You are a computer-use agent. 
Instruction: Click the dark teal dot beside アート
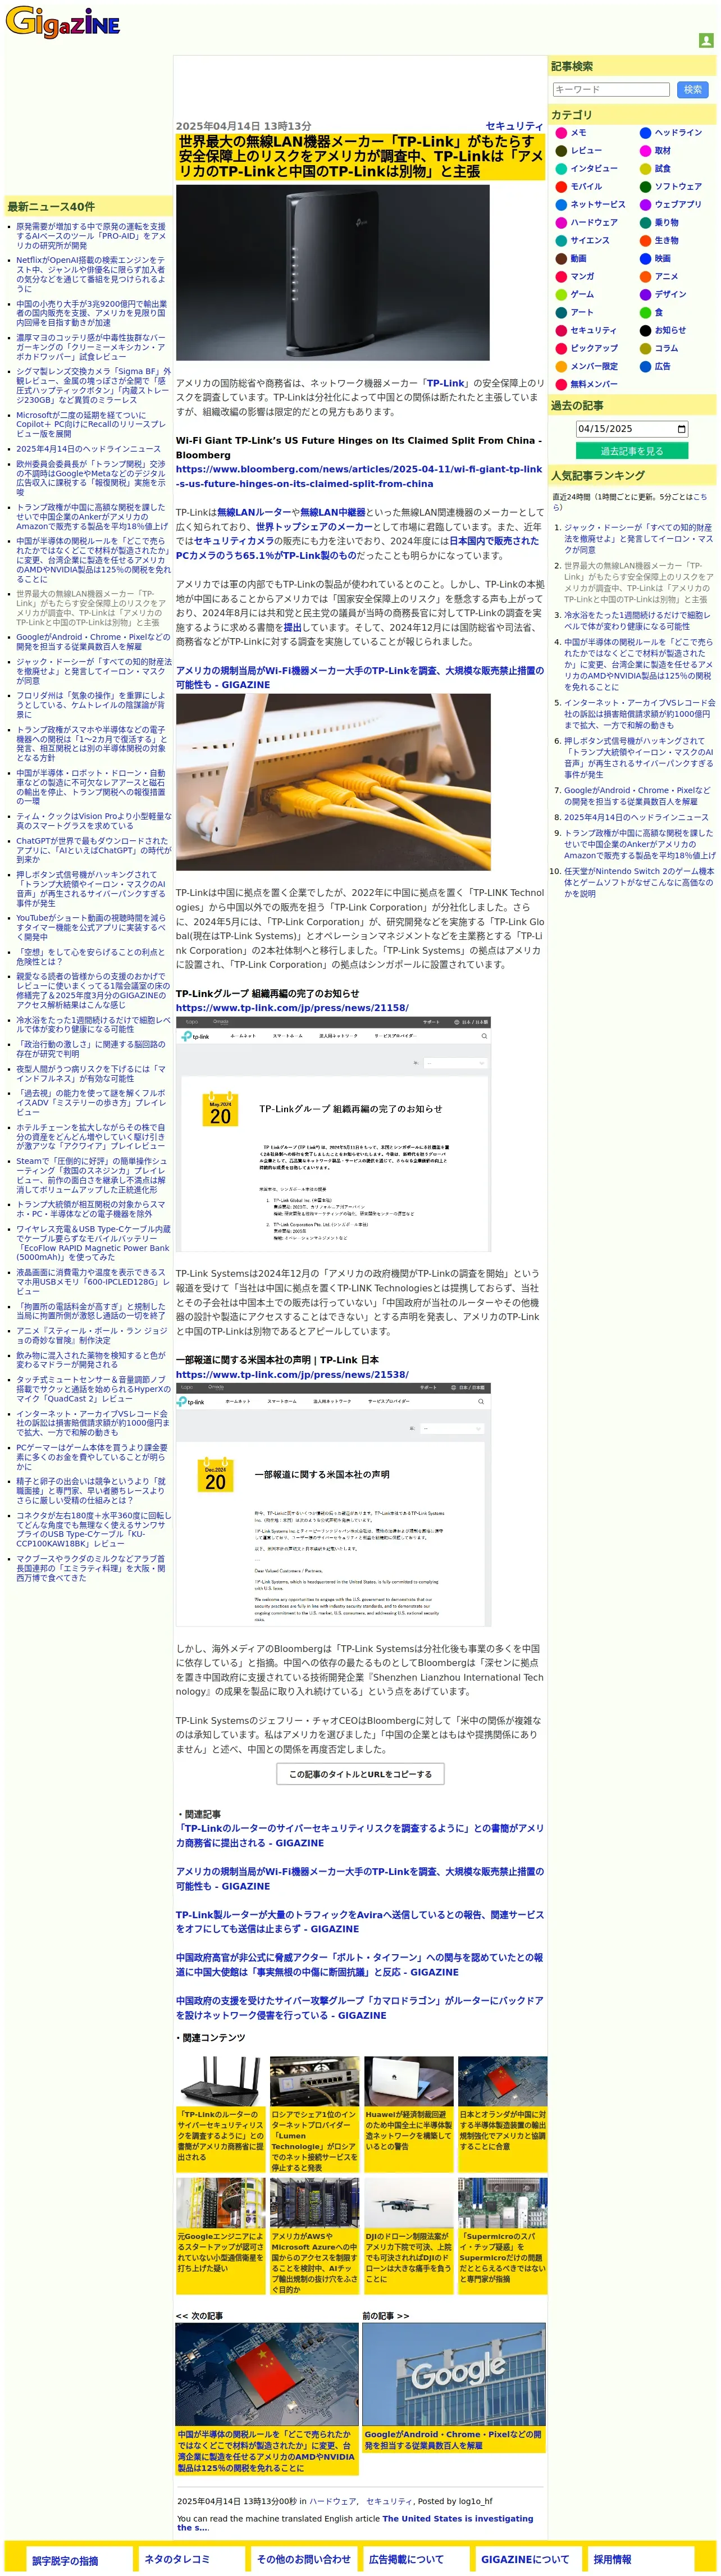561,313
